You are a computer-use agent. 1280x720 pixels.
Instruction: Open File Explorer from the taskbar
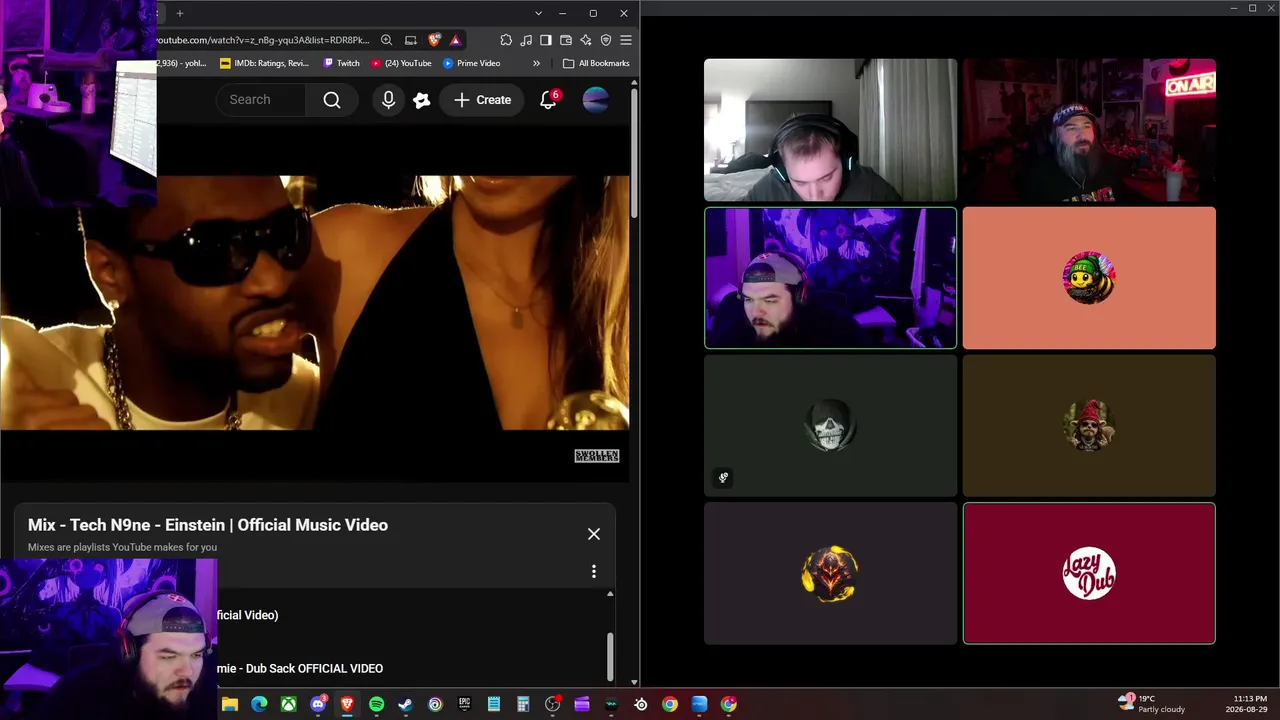(230, 704)
